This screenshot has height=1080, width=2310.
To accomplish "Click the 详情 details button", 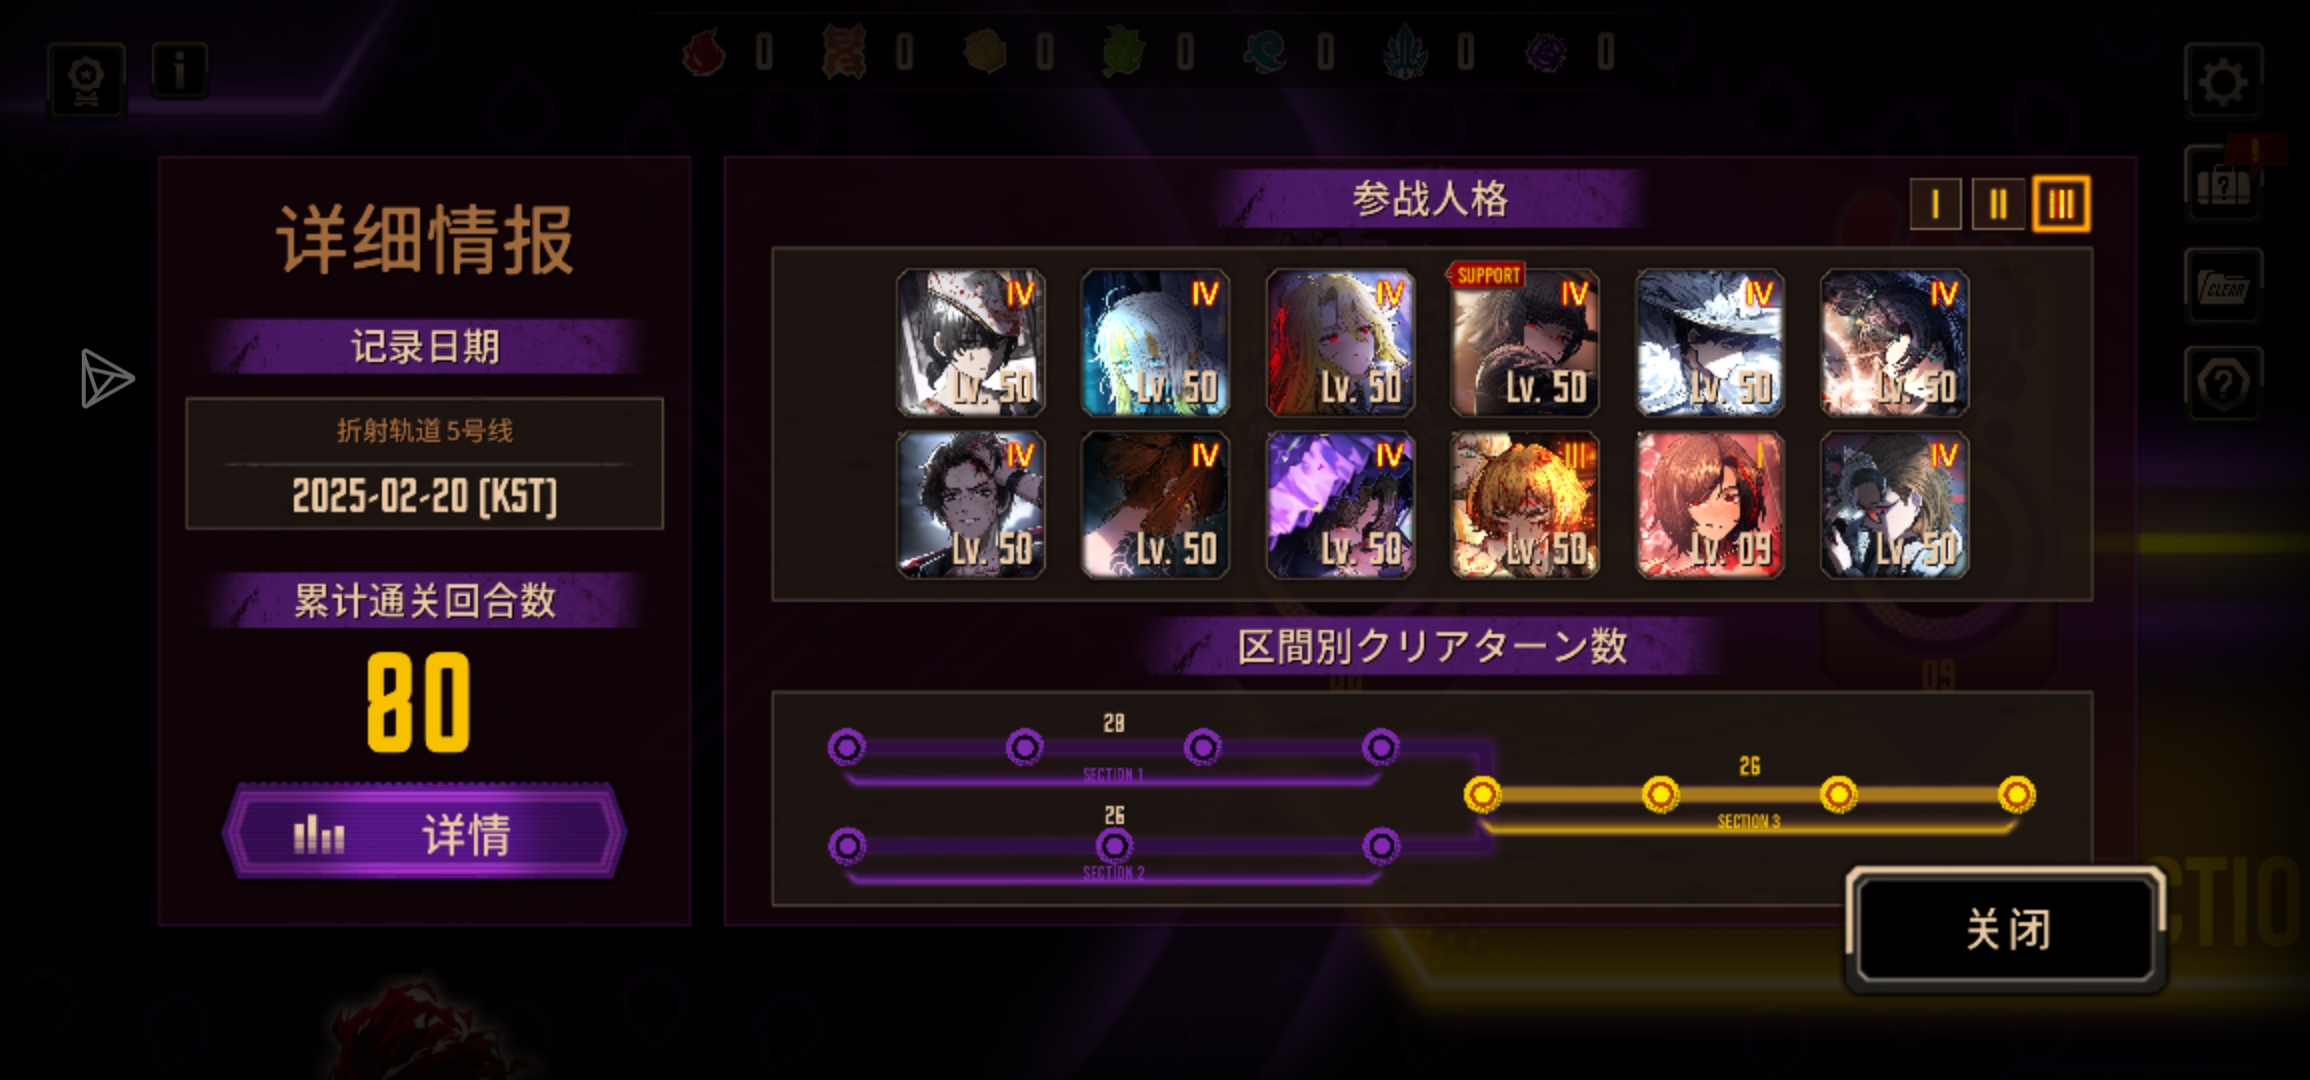I will point(424,832).
